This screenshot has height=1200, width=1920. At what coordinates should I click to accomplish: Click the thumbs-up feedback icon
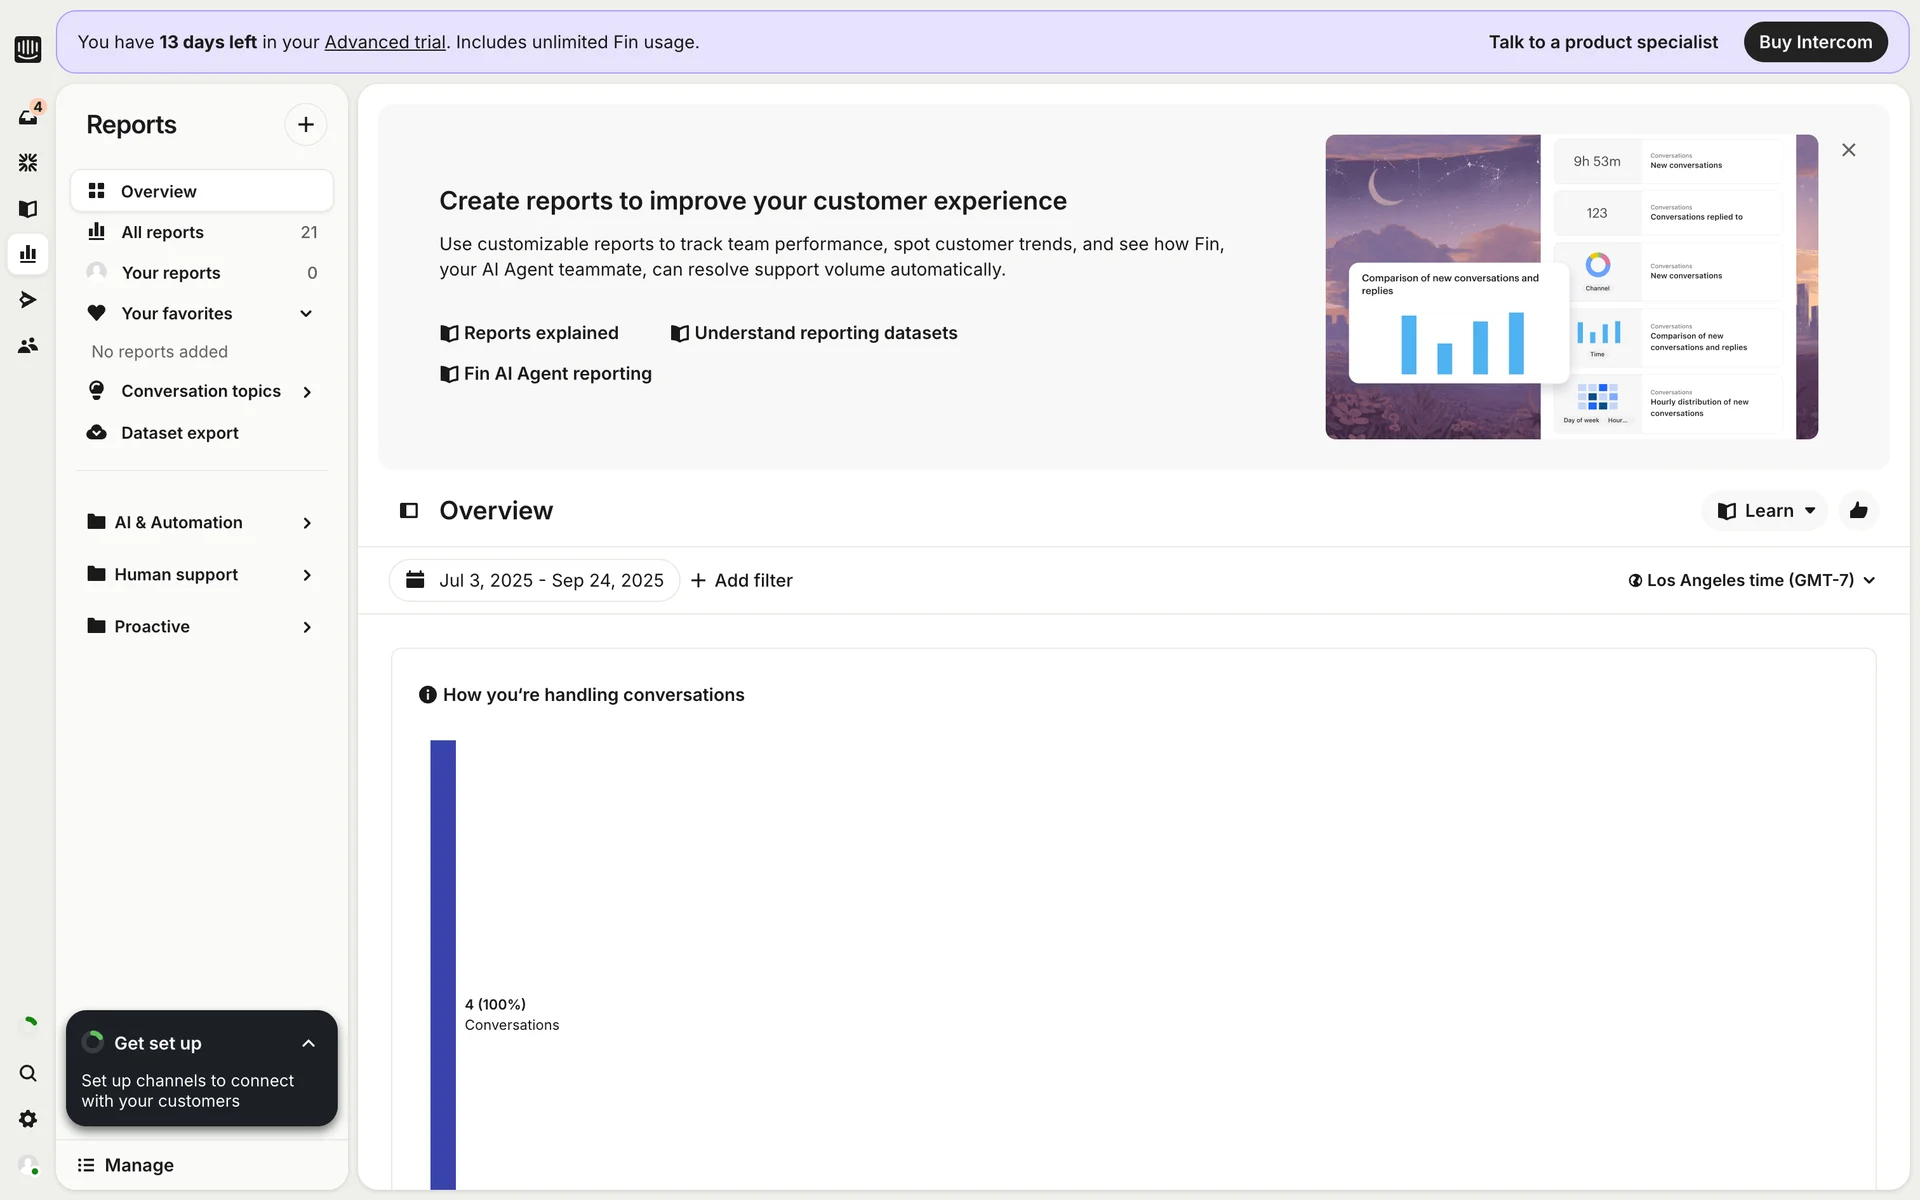tap(1858, 511)
